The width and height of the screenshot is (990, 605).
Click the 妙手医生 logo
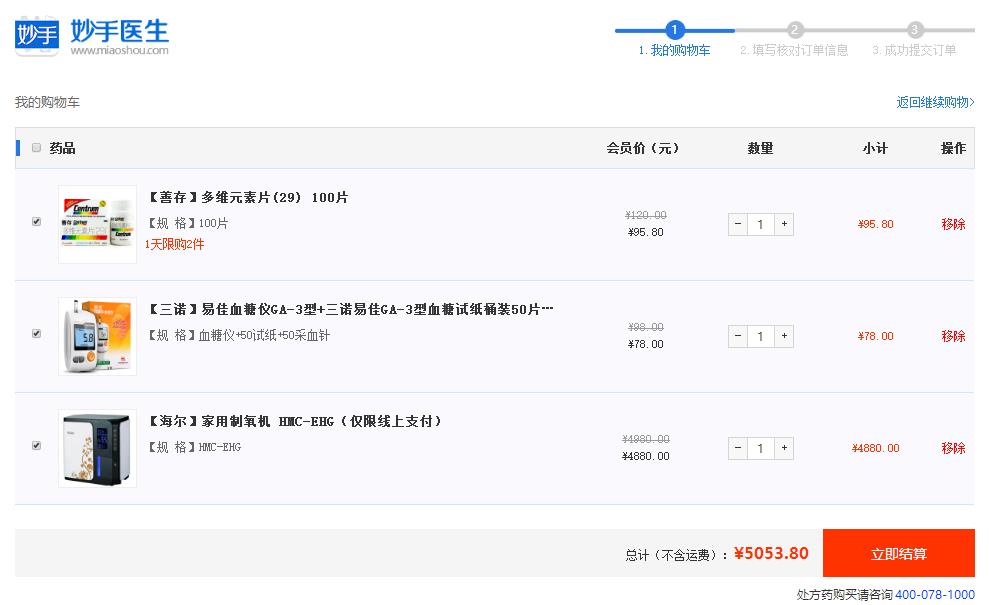pos(92,36)
